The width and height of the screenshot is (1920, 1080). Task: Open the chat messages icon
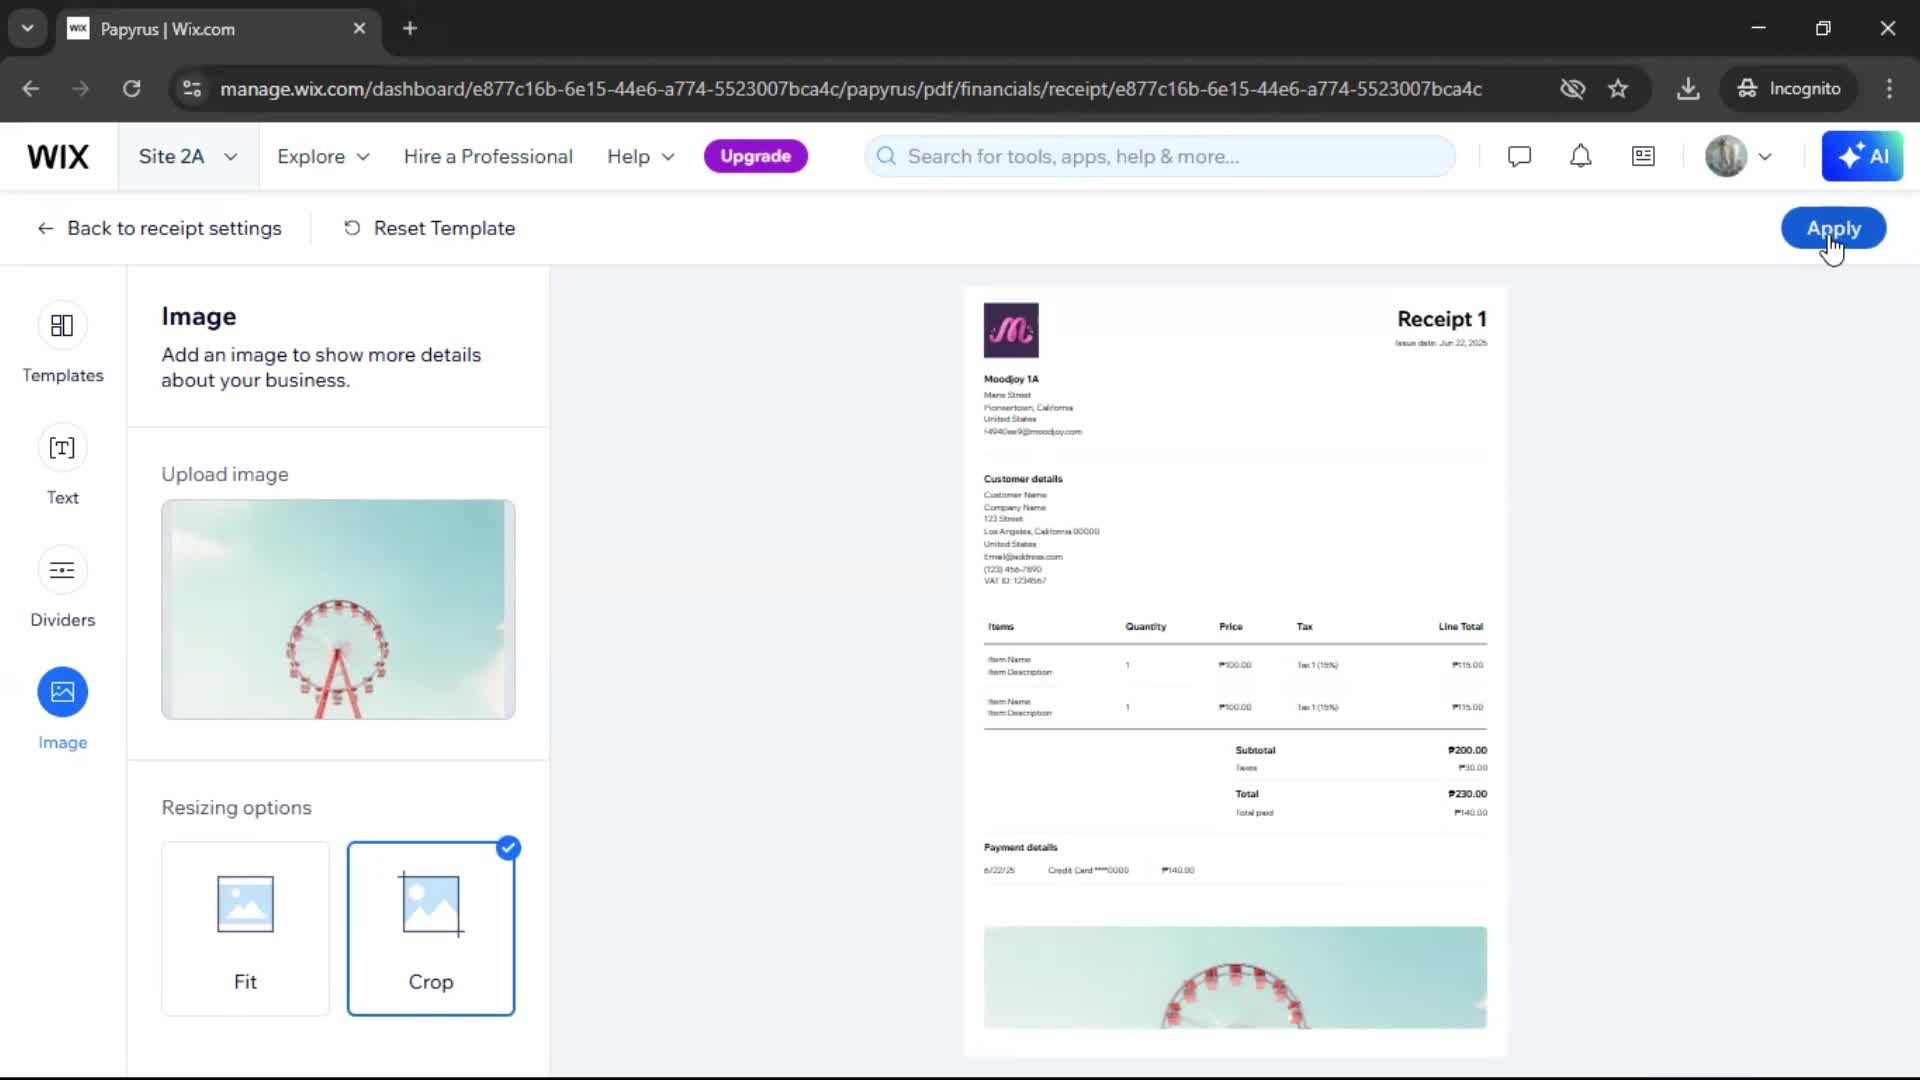[x=1519, y=157]
